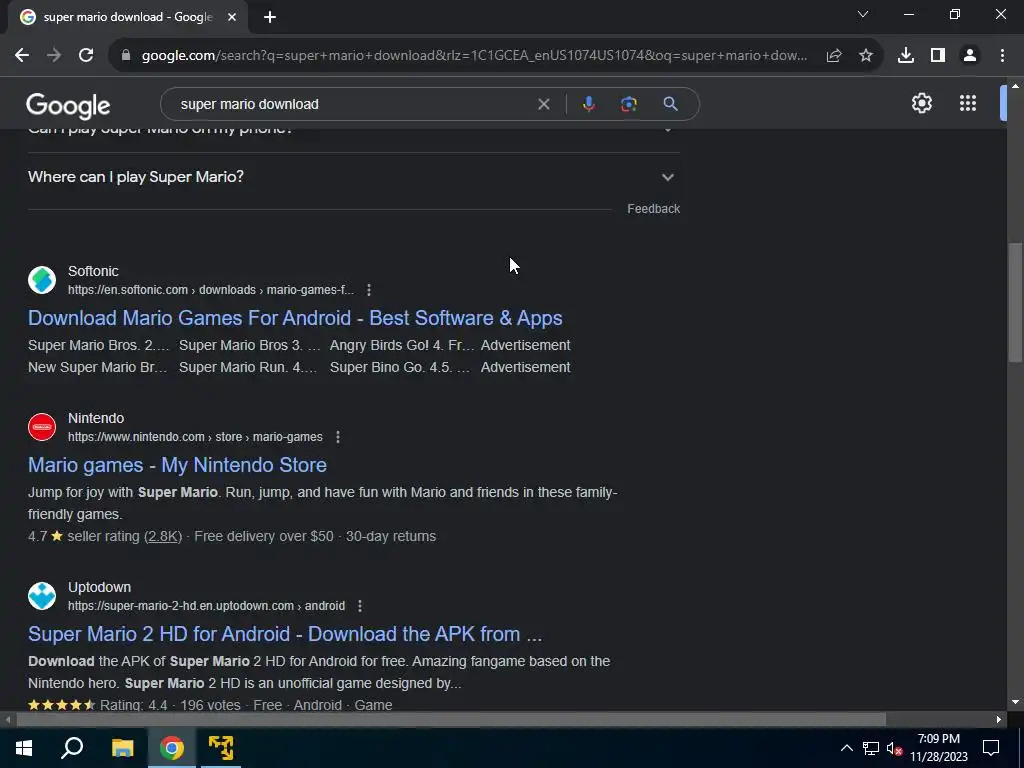The height and width of the screenshot is (768, 1024).
Task: Click the browser forward arrow
Action: pos(54,56)
